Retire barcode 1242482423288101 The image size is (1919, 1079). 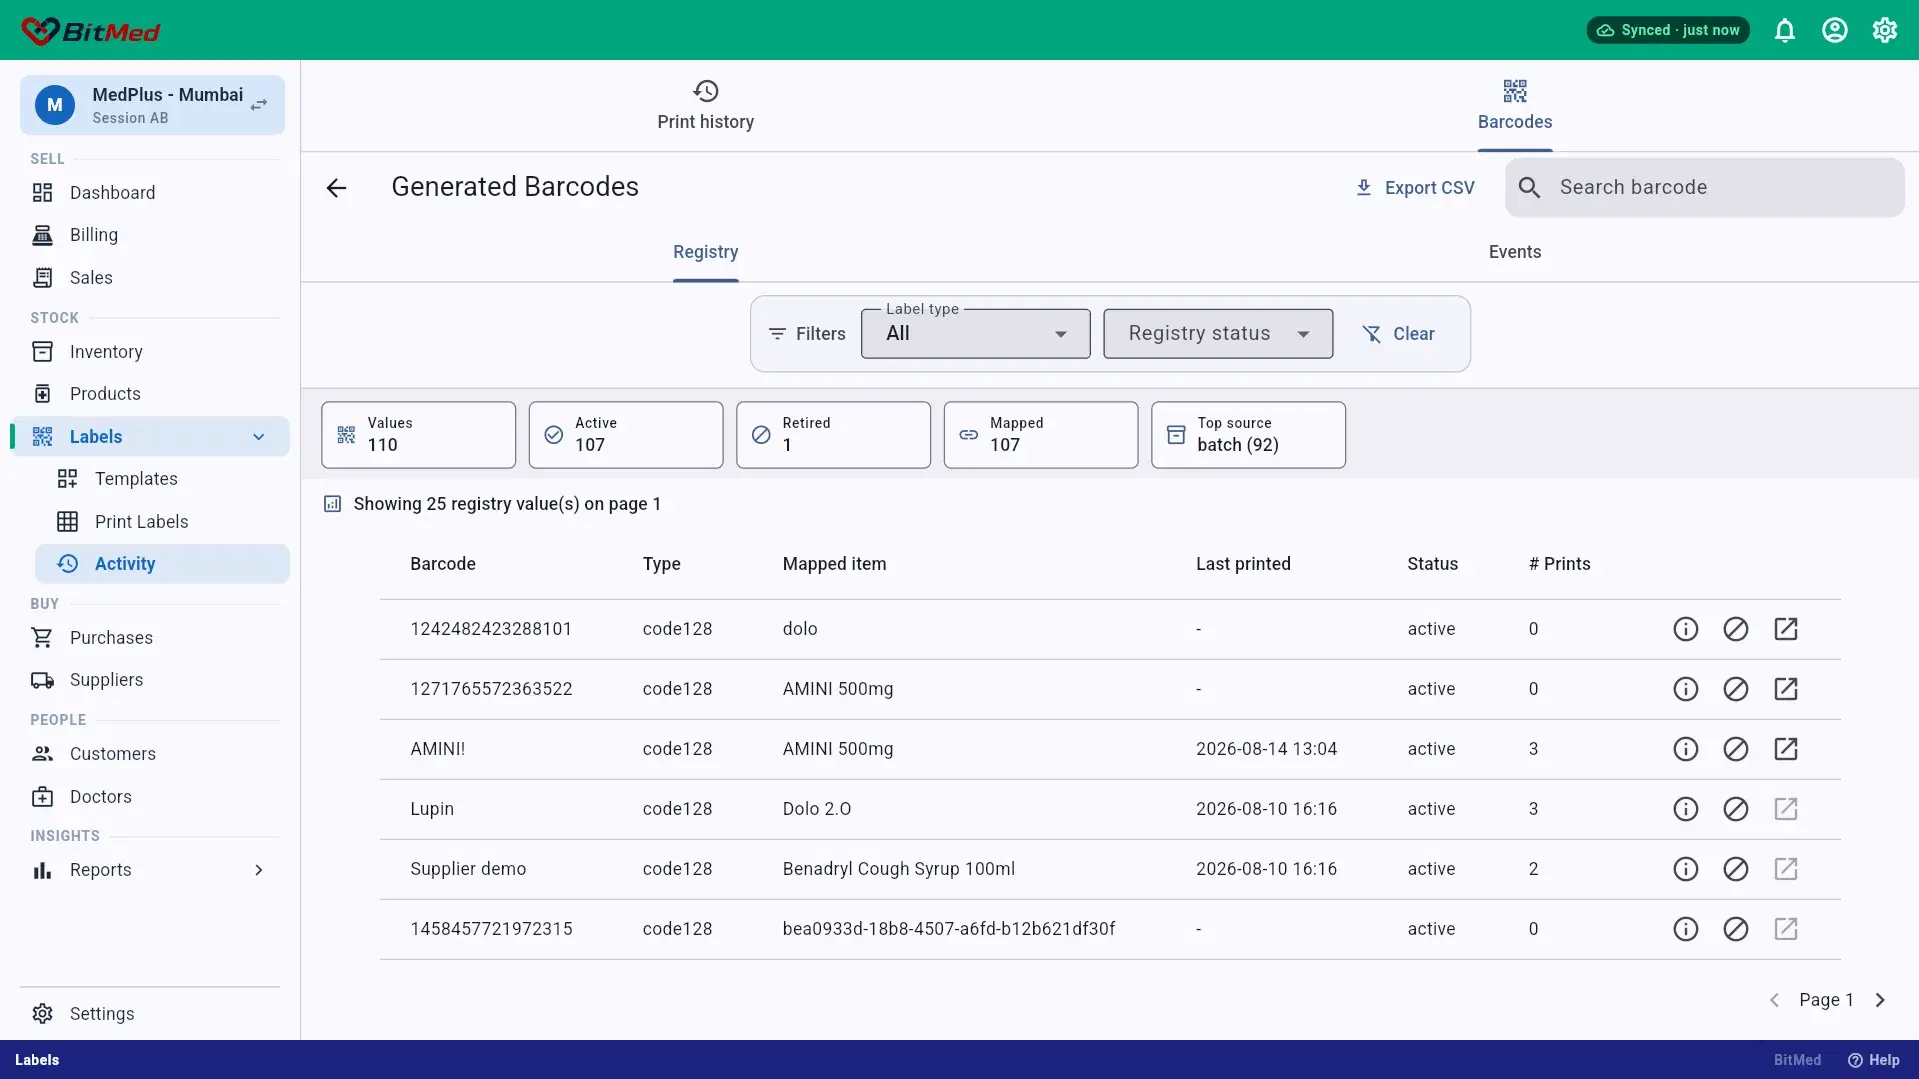coord(1736,629)
